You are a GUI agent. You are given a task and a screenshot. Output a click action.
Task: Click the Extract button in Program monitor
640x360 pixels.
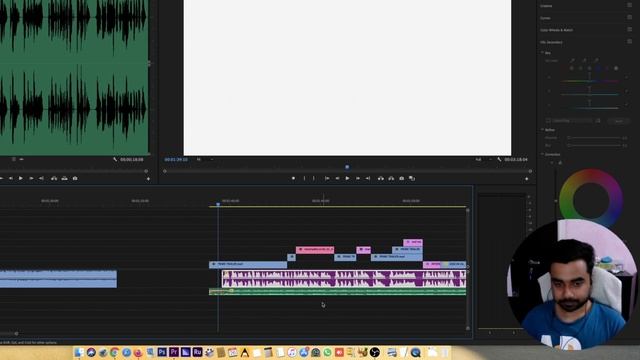[x=391, y=178]
